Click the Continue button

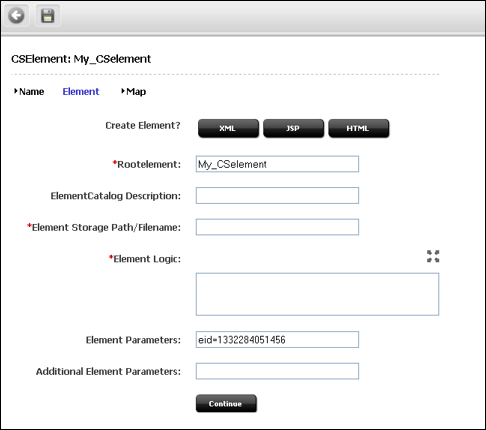point(226,404)
